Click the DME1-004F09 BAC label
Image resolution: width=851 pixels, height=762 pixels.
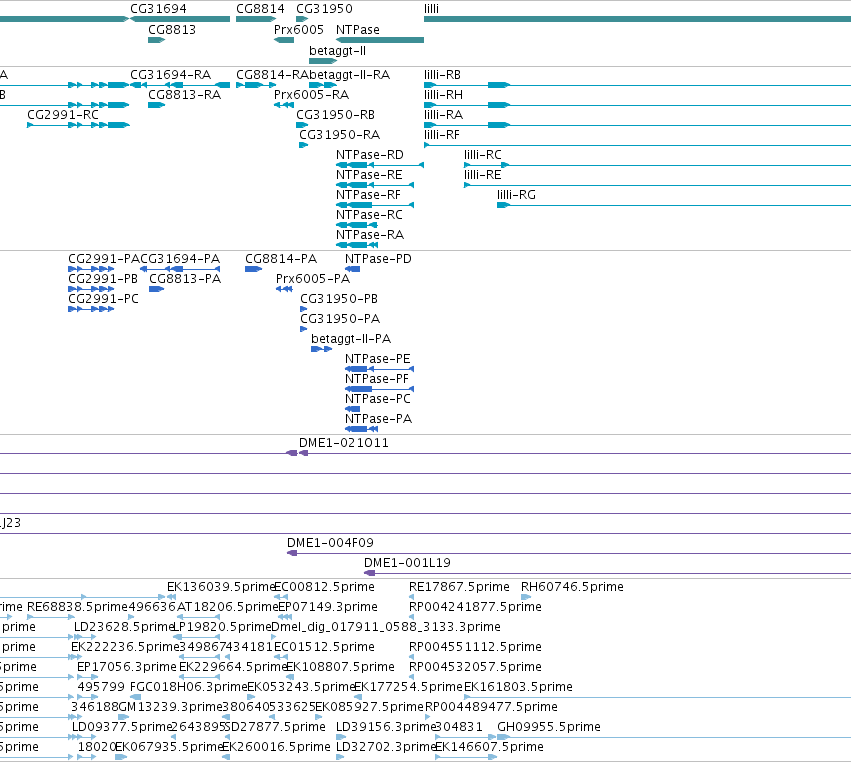pos(330,543)
